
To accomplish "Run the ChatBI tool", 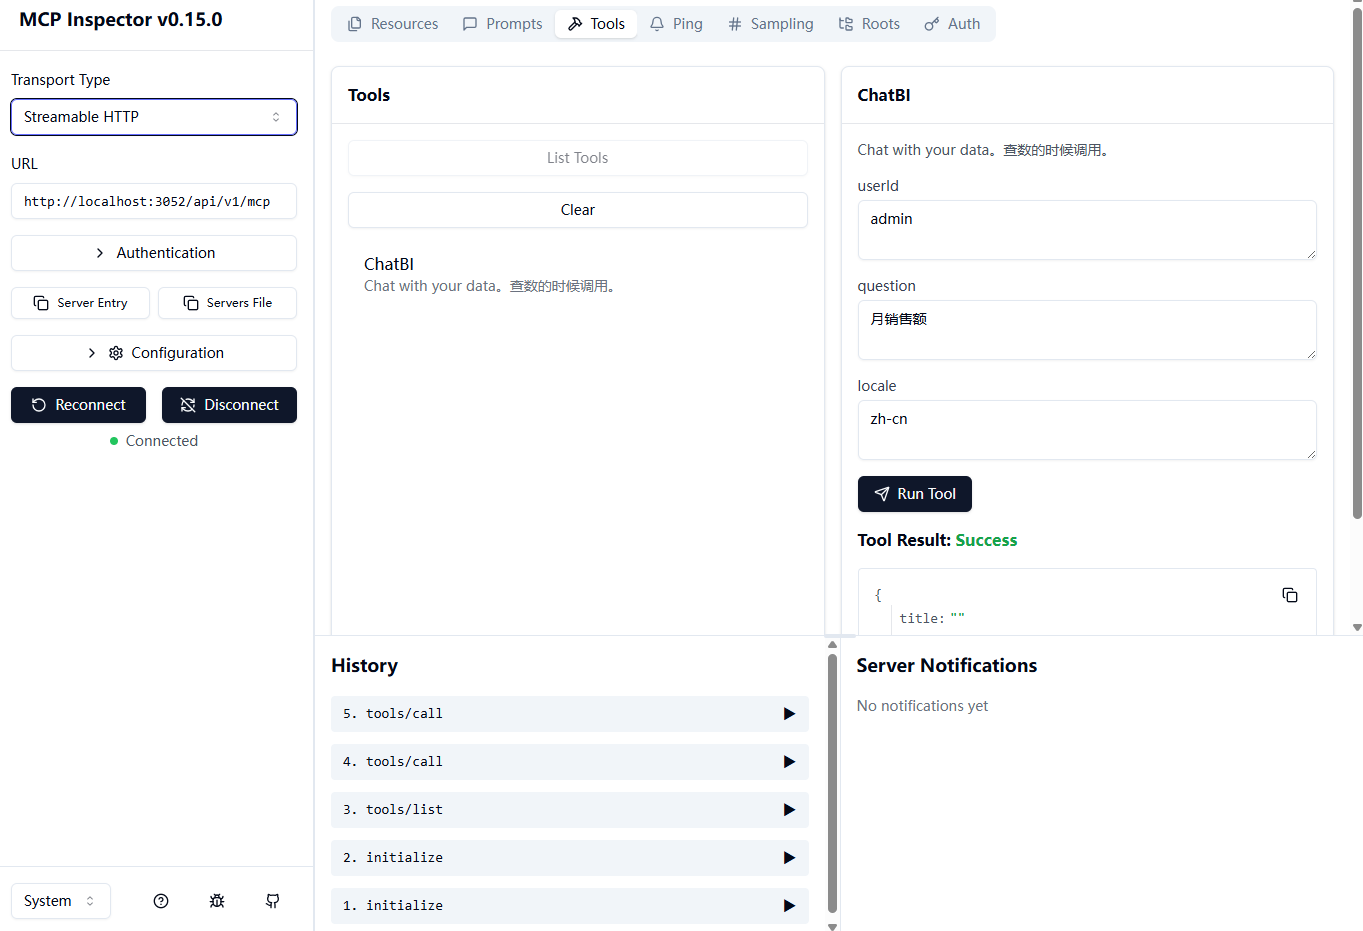I will click(915, 494).
